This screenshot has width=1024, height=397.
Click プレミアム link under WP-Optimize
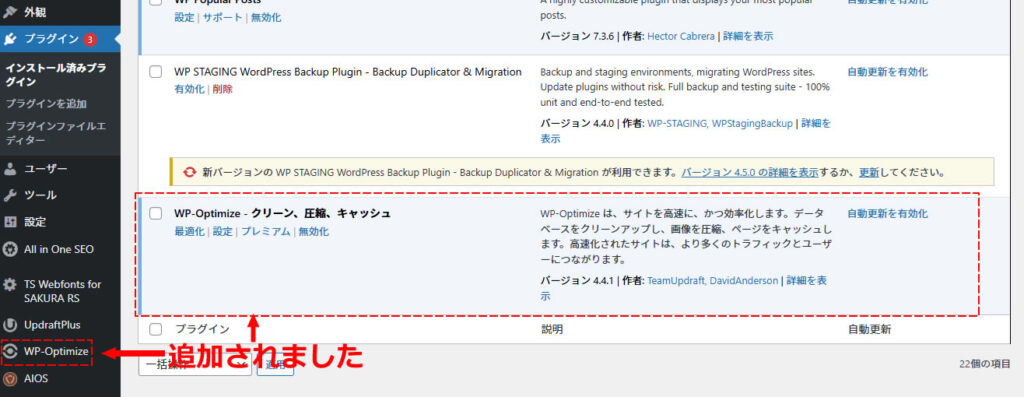(266, 231)
